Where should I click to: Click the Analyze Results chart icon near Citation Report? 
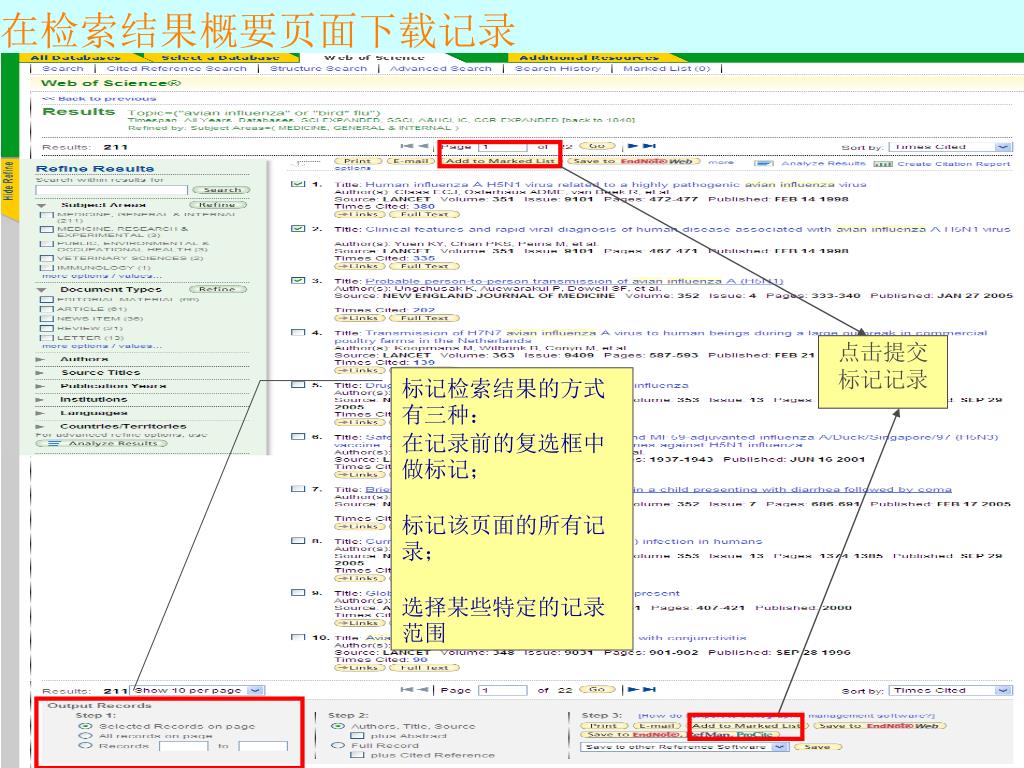tap(763, 163)
